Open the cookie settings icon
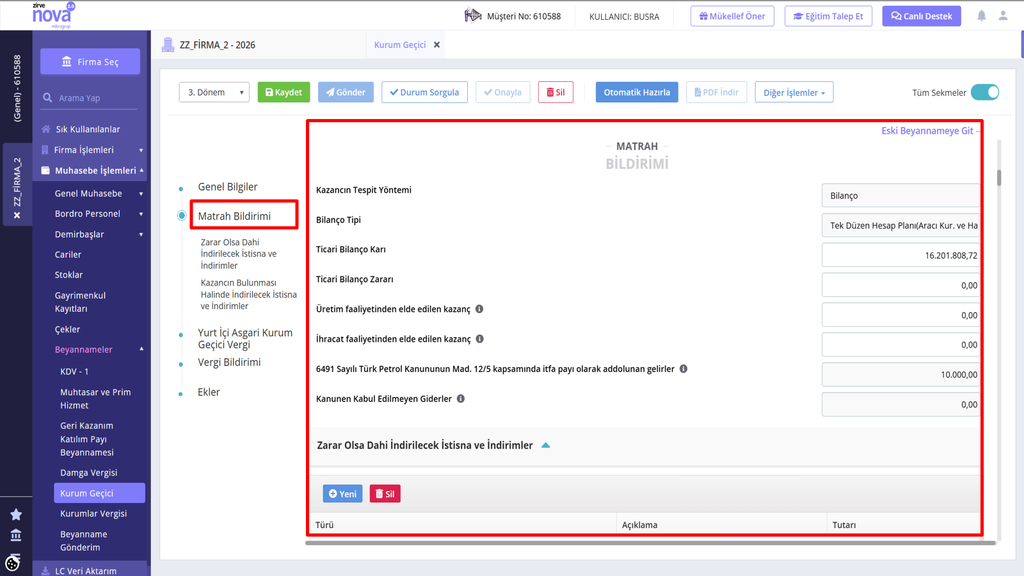The height and width of the screenshot is (576, 1024). click(x=12, y=562)
